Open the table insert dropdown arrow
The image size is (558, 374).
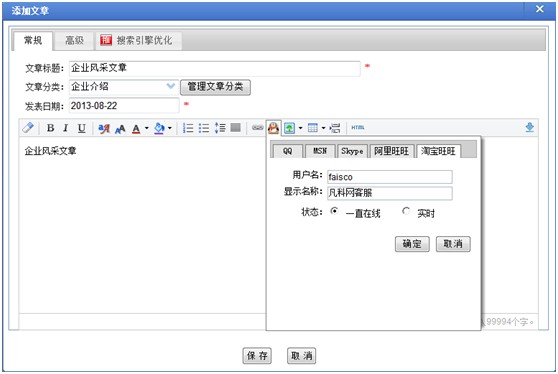323,128
